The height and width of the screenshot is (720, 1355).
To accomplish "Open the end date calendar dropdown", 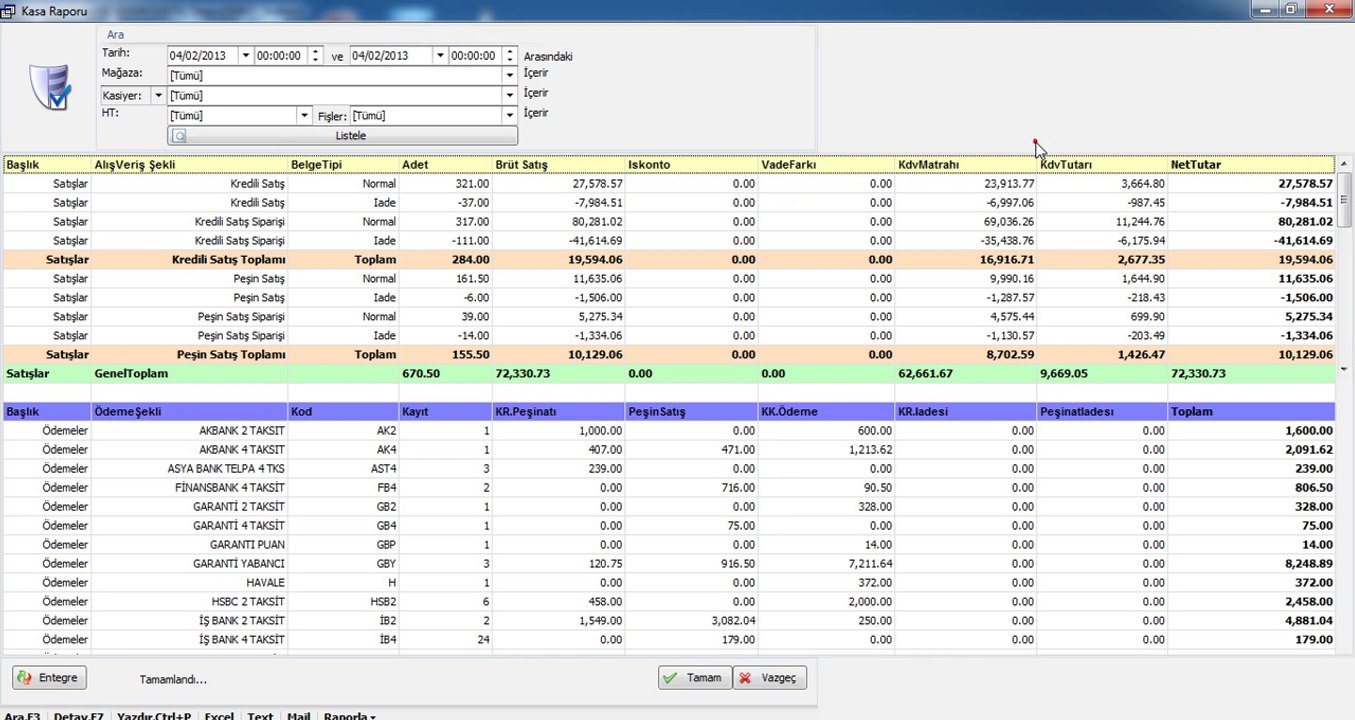I will pyautogui.click(x=439, y=56).
